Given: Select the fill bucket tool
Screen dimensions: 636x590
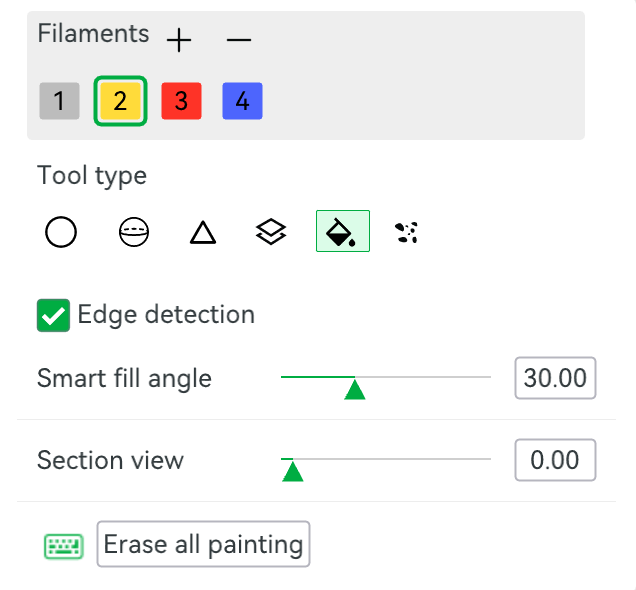Looking at the screenshot, I should tap(343, 231).
